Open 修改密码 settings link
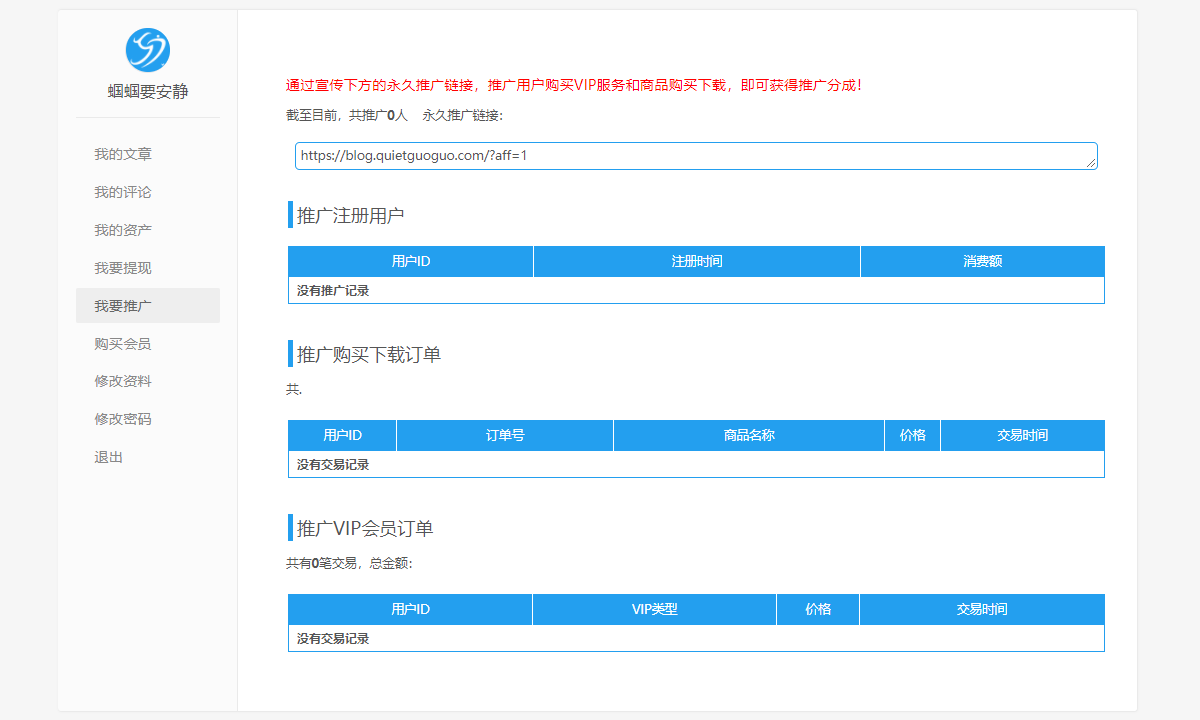This screenshot has width=1200, height=720. pos(123,419)
